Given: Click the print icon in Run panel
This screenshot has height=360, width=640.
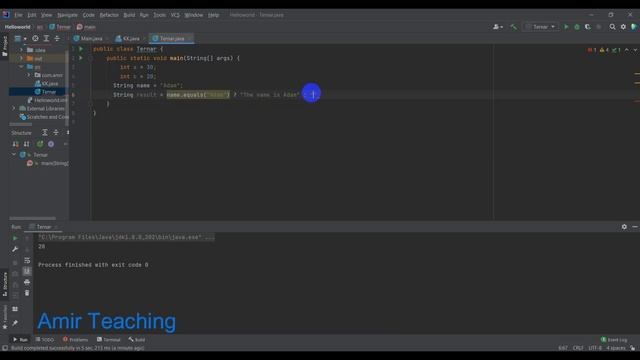Looking at the screenshot, I should point(27,282).
